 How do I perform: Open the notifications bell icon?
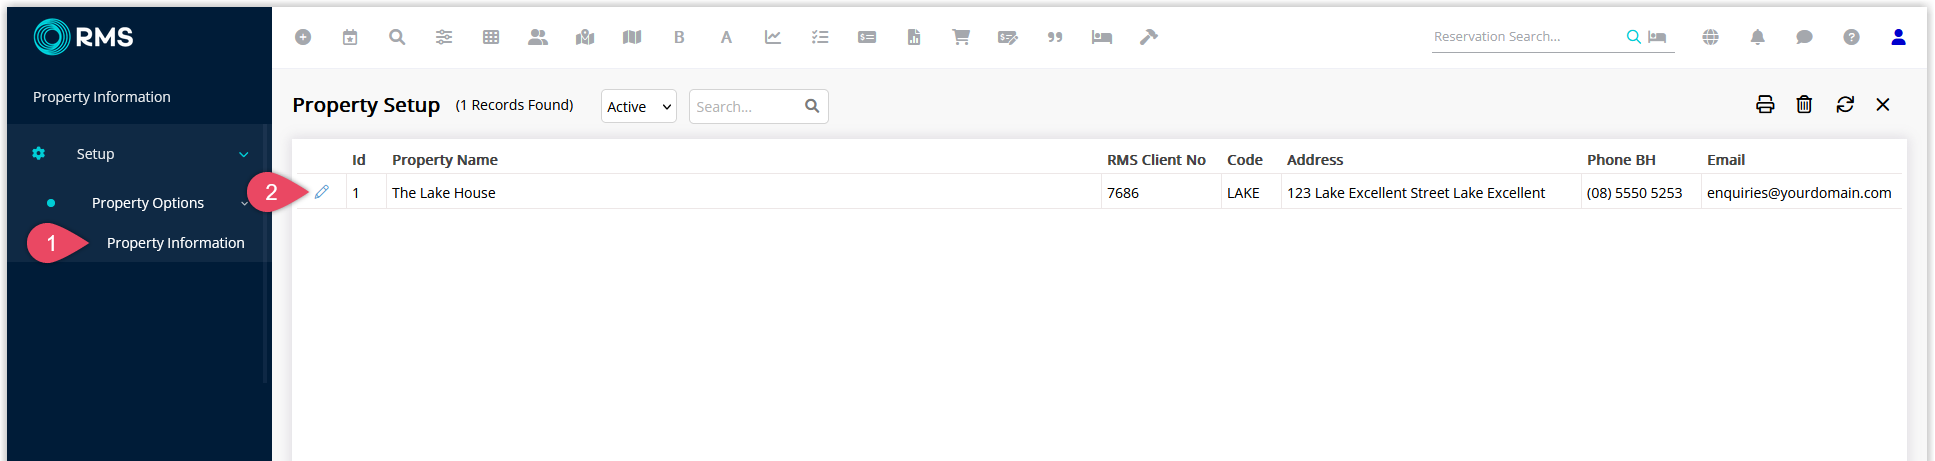1758,37
